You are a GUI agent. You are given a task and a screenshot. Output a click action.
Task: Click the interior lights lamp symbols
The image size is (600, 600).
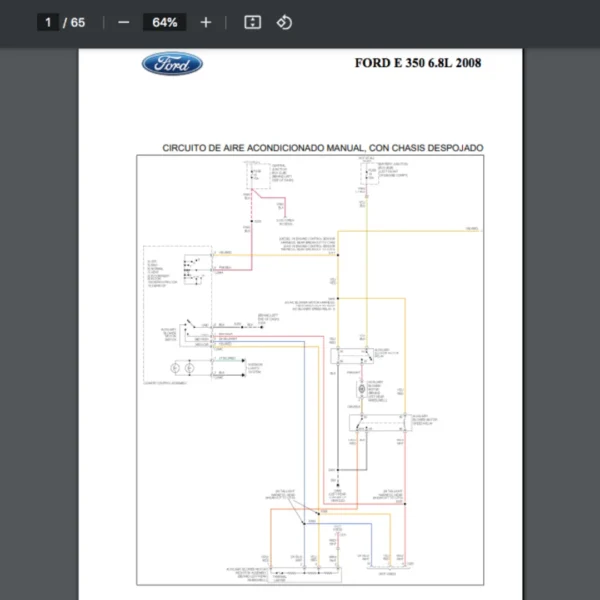click(x=184, y=369)
